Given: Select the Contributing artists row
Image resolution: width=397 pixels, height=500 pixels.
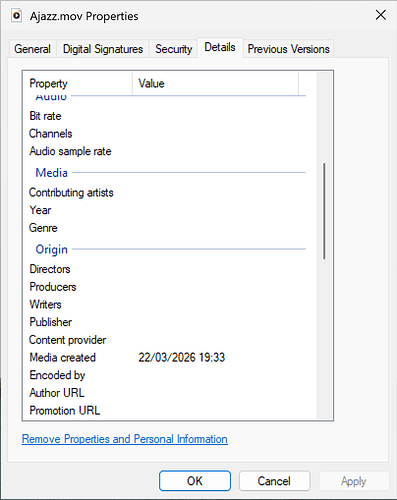Looking at the screenshot, I should click(x=167, y=193).
